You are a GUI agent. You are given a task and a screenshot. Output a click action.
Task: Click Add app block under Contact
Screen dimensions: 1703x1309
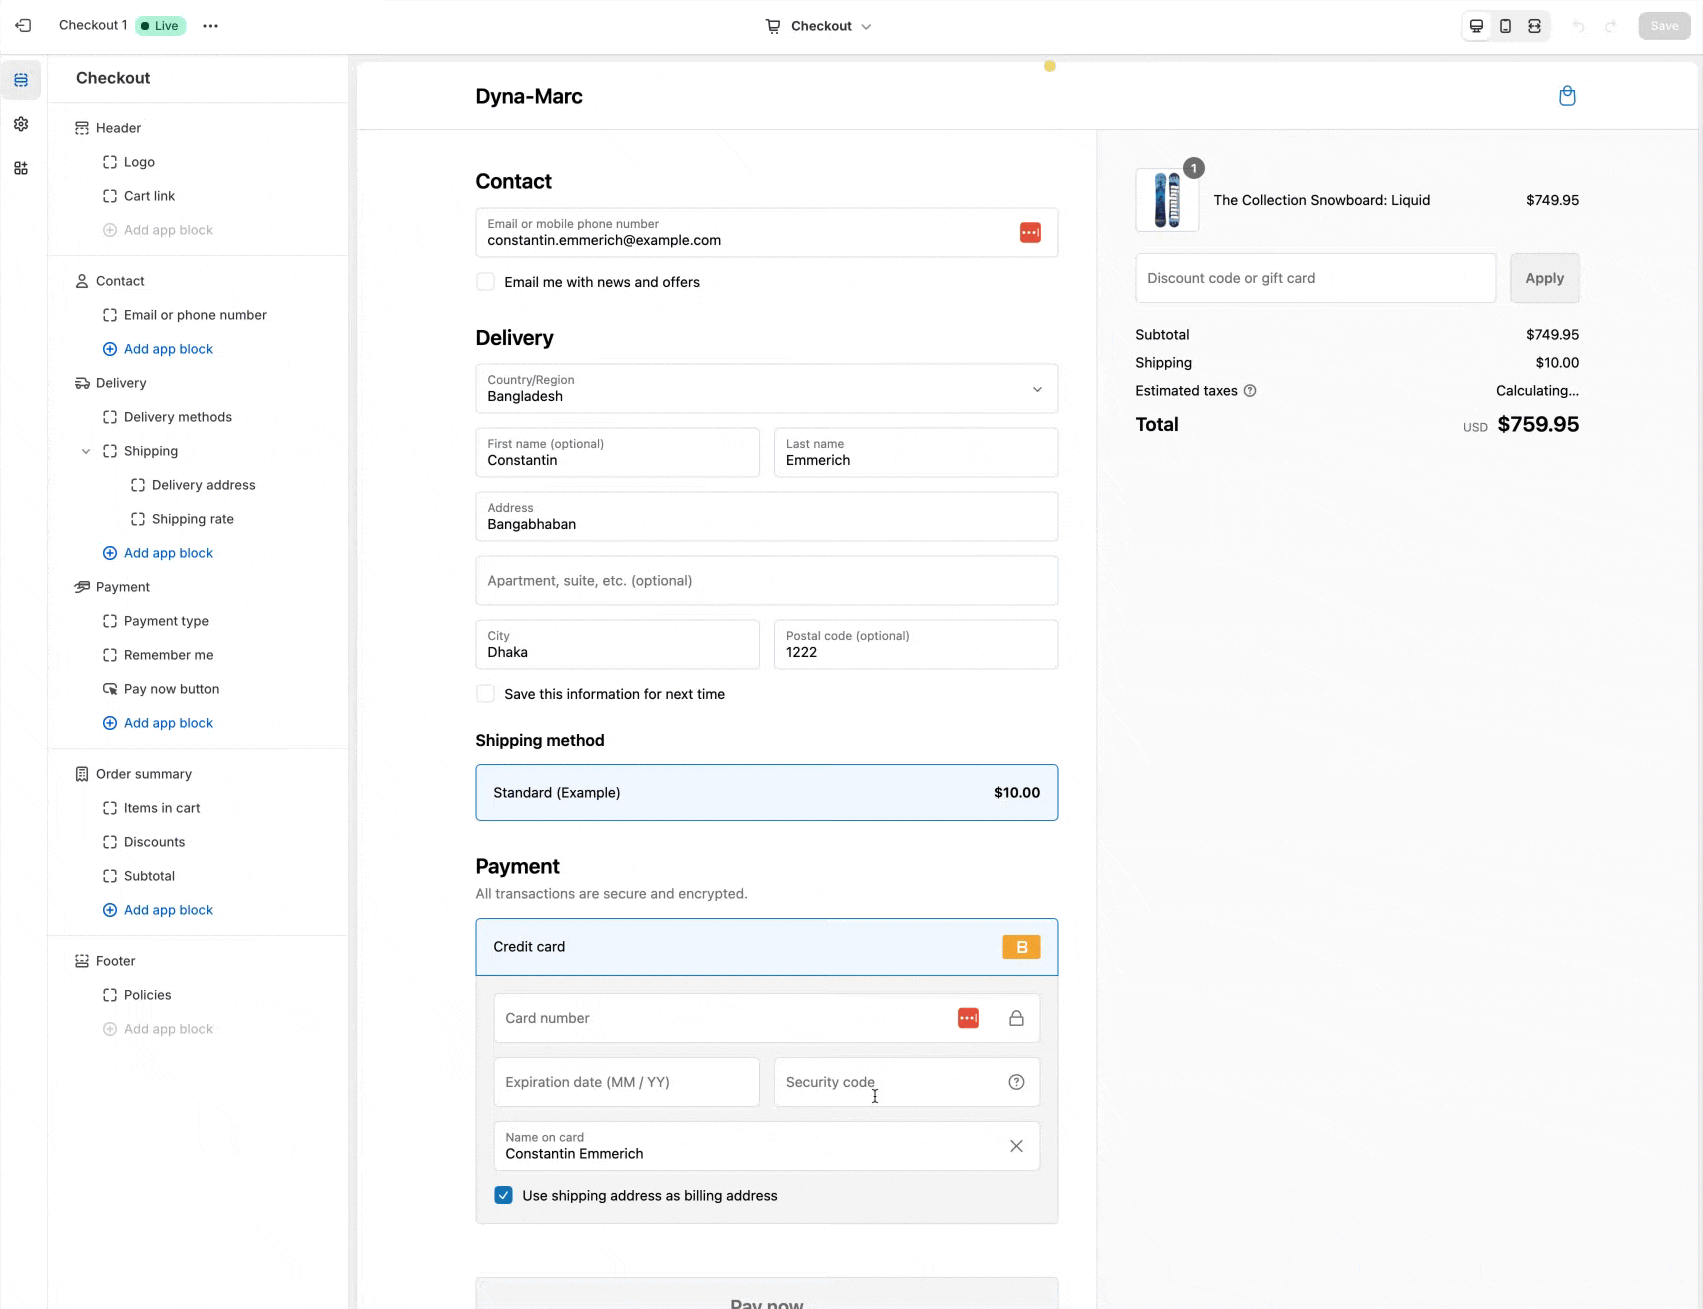(x=168, y=349)
